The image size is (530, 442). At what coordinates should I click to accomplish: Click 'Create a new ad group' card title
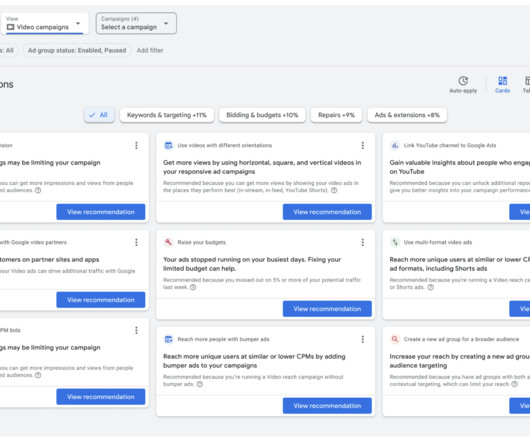tap(461, 339)
